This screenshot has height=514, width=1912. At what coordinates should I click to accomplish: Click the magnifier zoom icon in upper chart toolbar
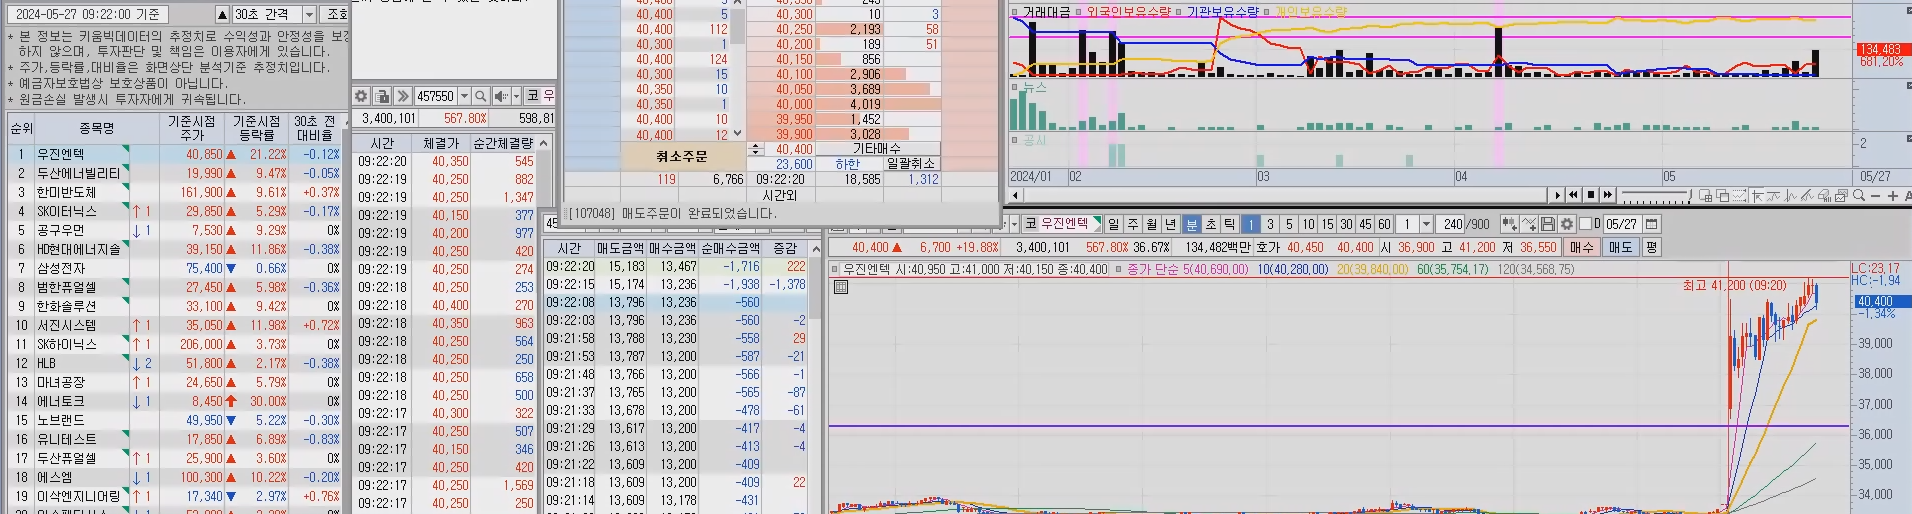[x=1859, y=195]
